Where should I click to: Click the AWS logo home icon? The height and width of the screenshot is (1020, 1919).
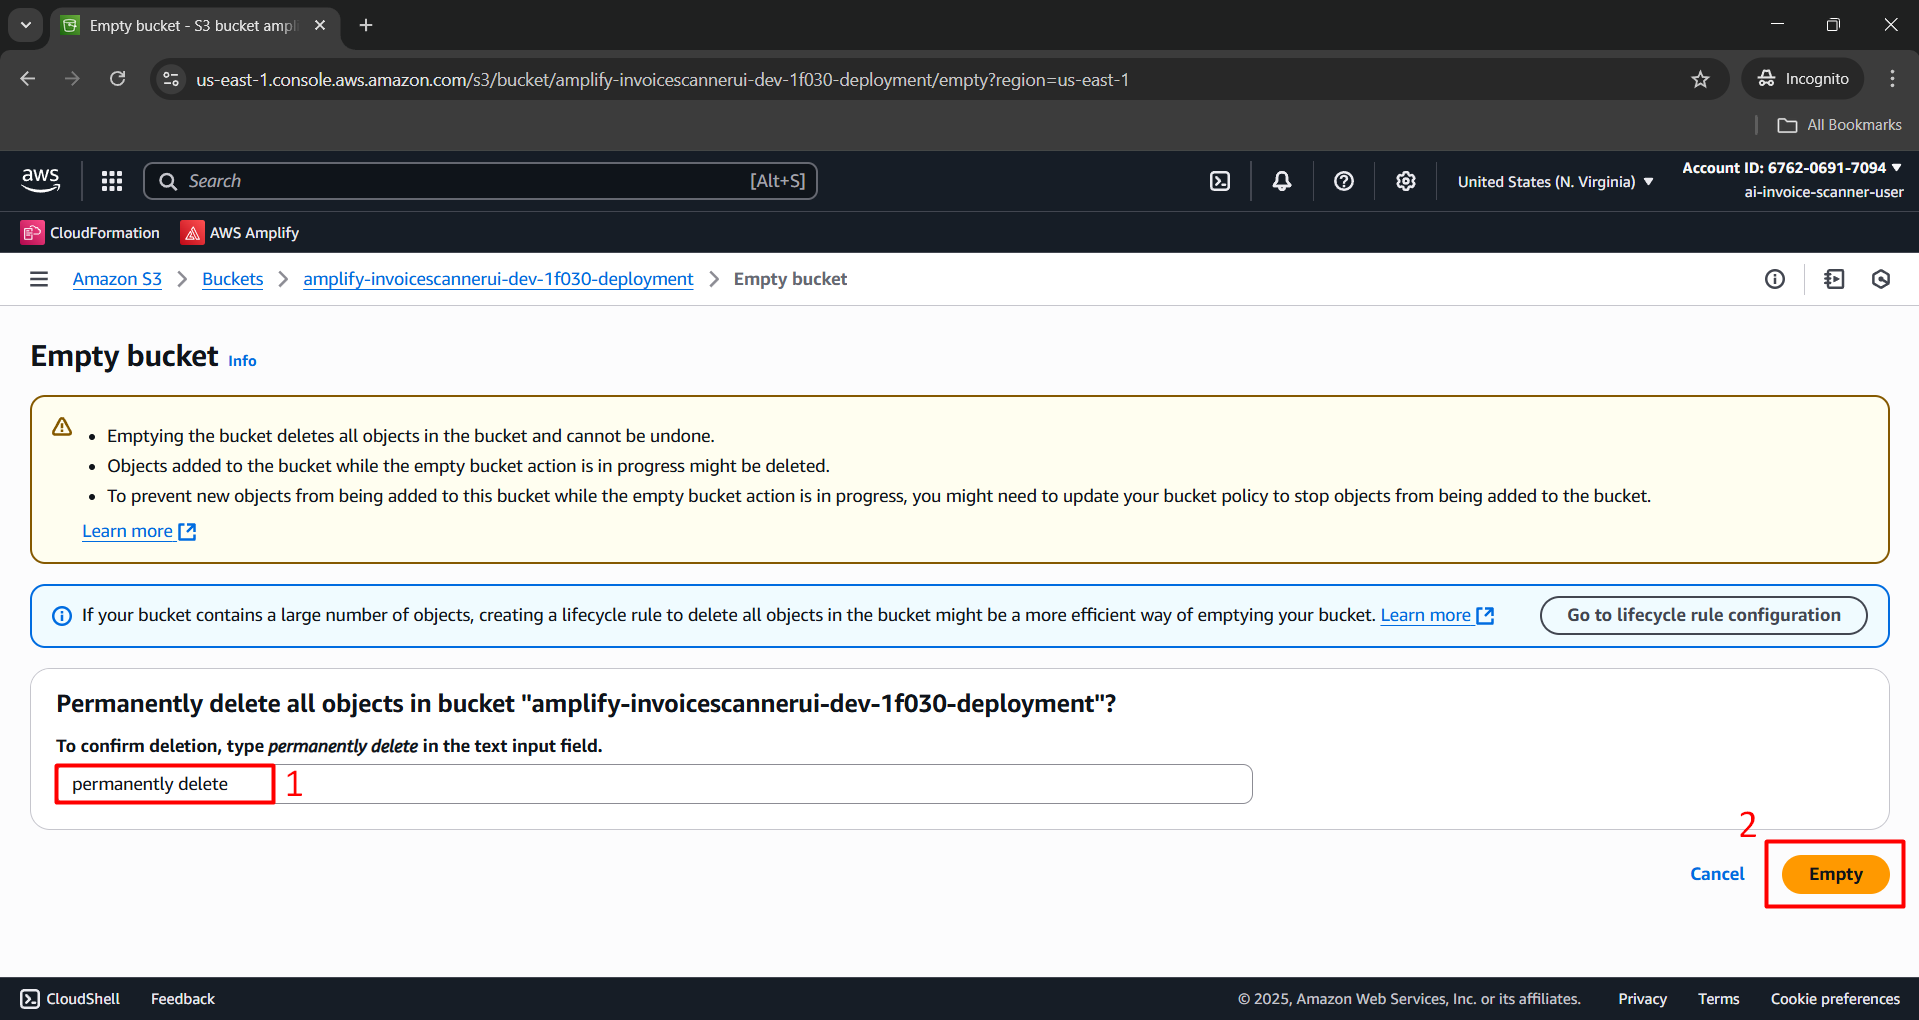pyautogui.click(x=41, y=181)
